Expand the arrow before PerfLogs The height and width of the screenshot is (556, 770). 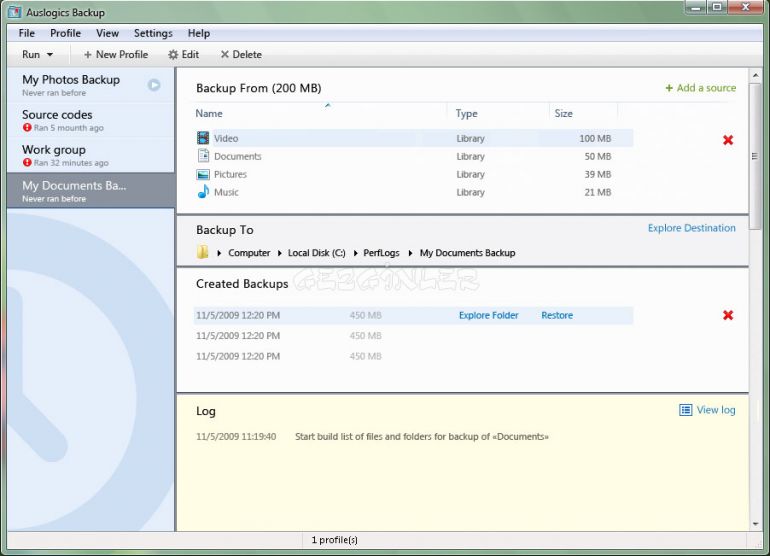355,253
